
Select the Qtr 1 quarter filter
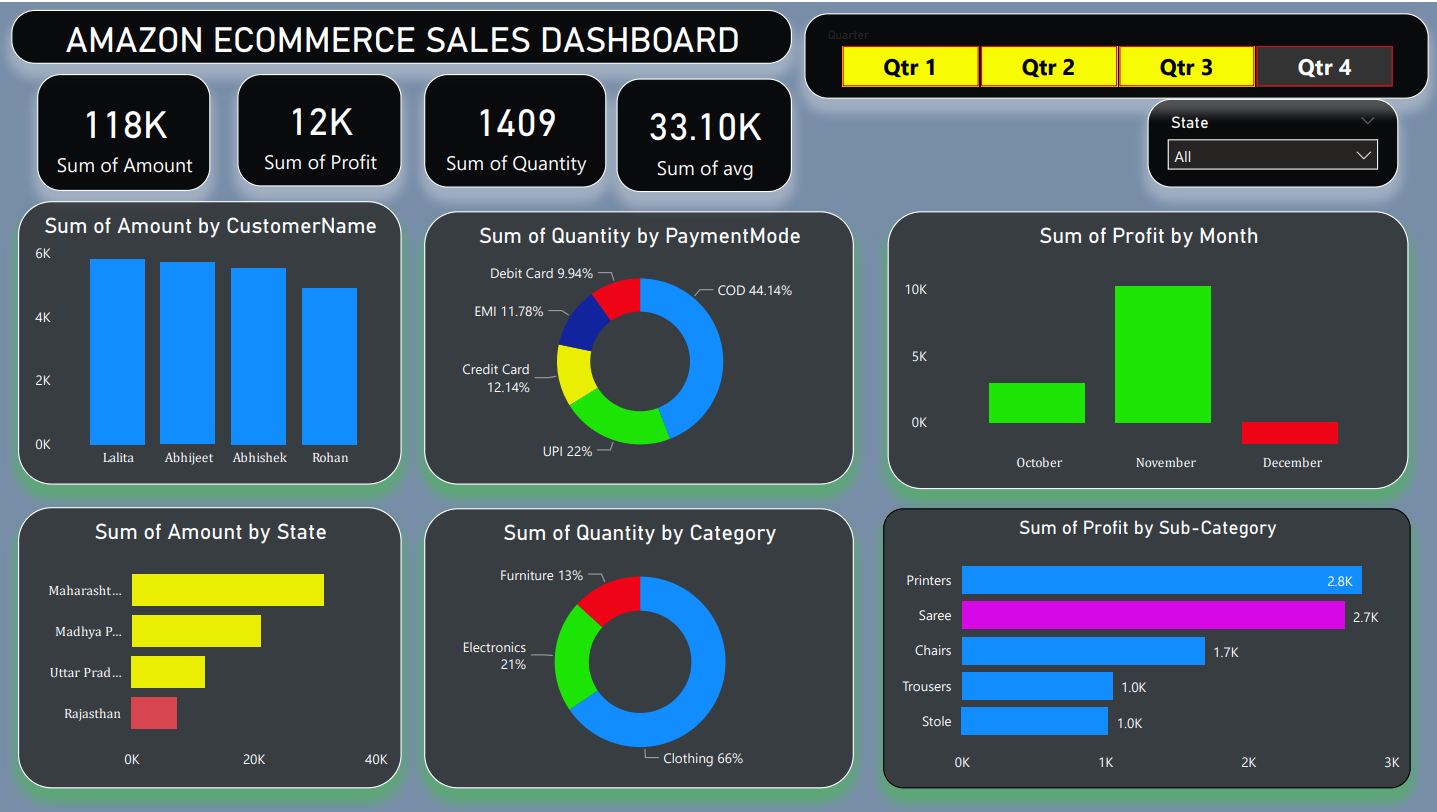[910, 66]
